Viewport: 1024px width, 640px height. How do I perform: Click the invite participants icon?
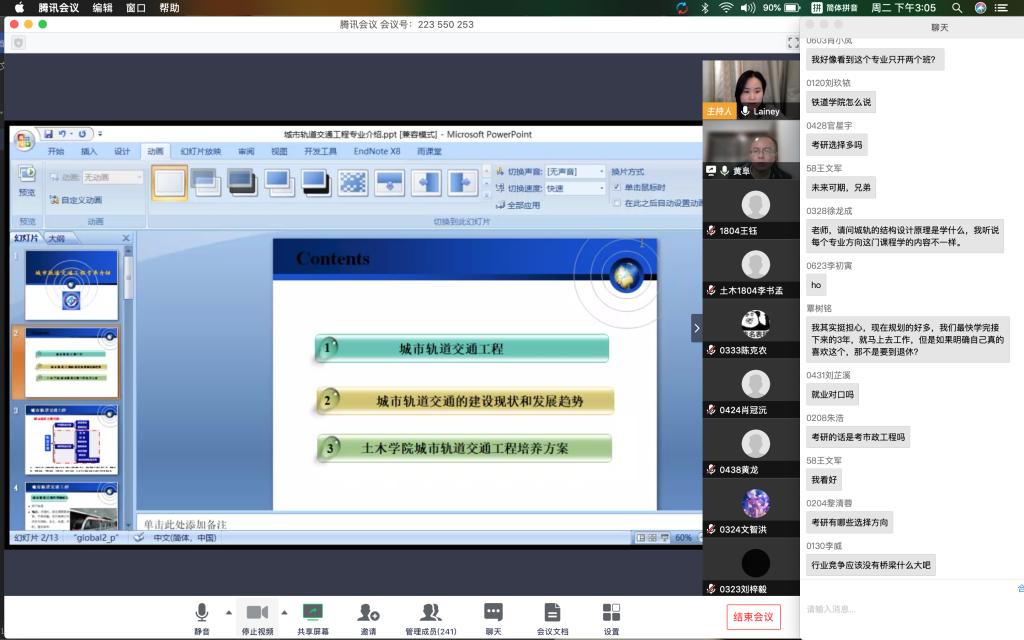369,614
